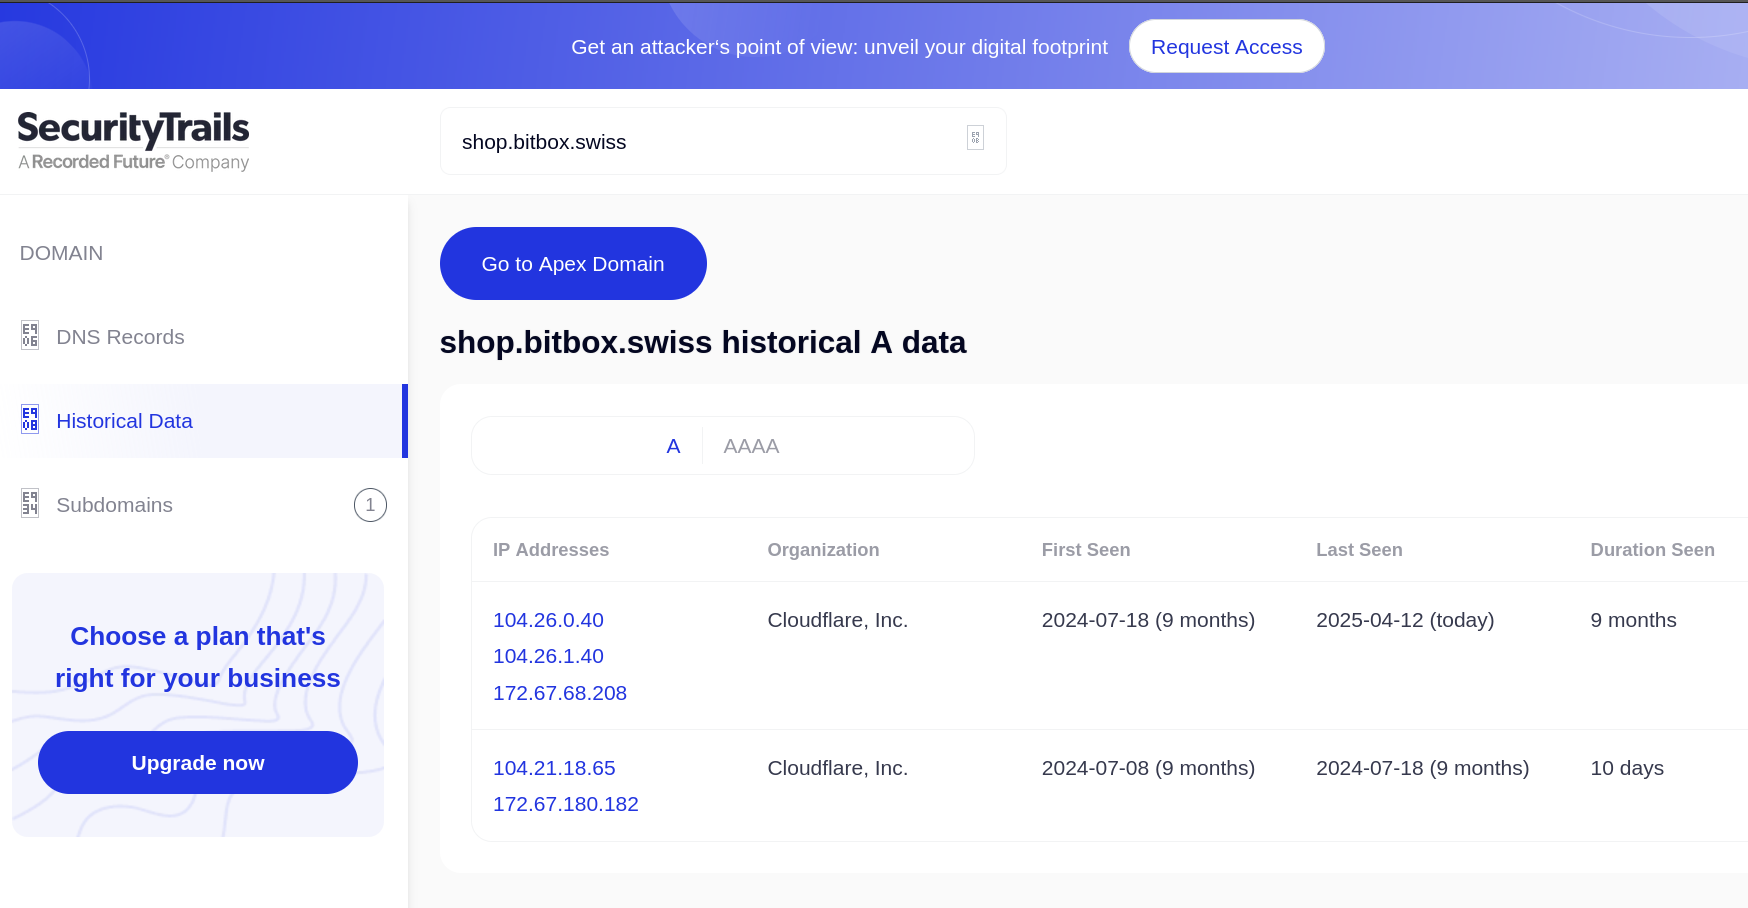1748x908 pixels.
Task: Open DNS Records in the sidebar
Action: pos(204,337)
